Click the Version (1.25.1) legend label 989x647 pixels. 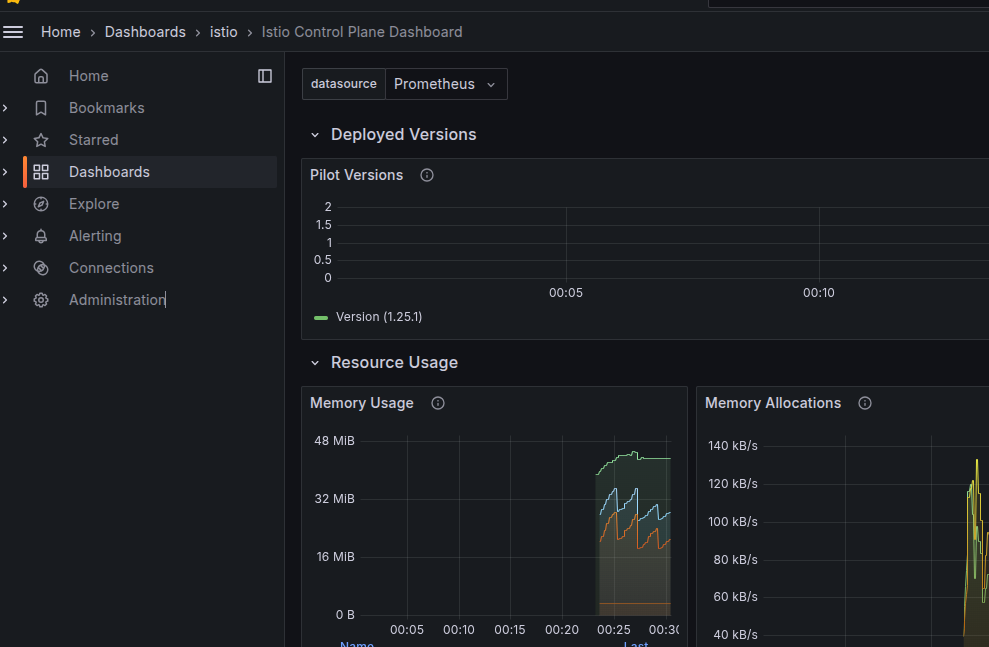click(379, 317)
